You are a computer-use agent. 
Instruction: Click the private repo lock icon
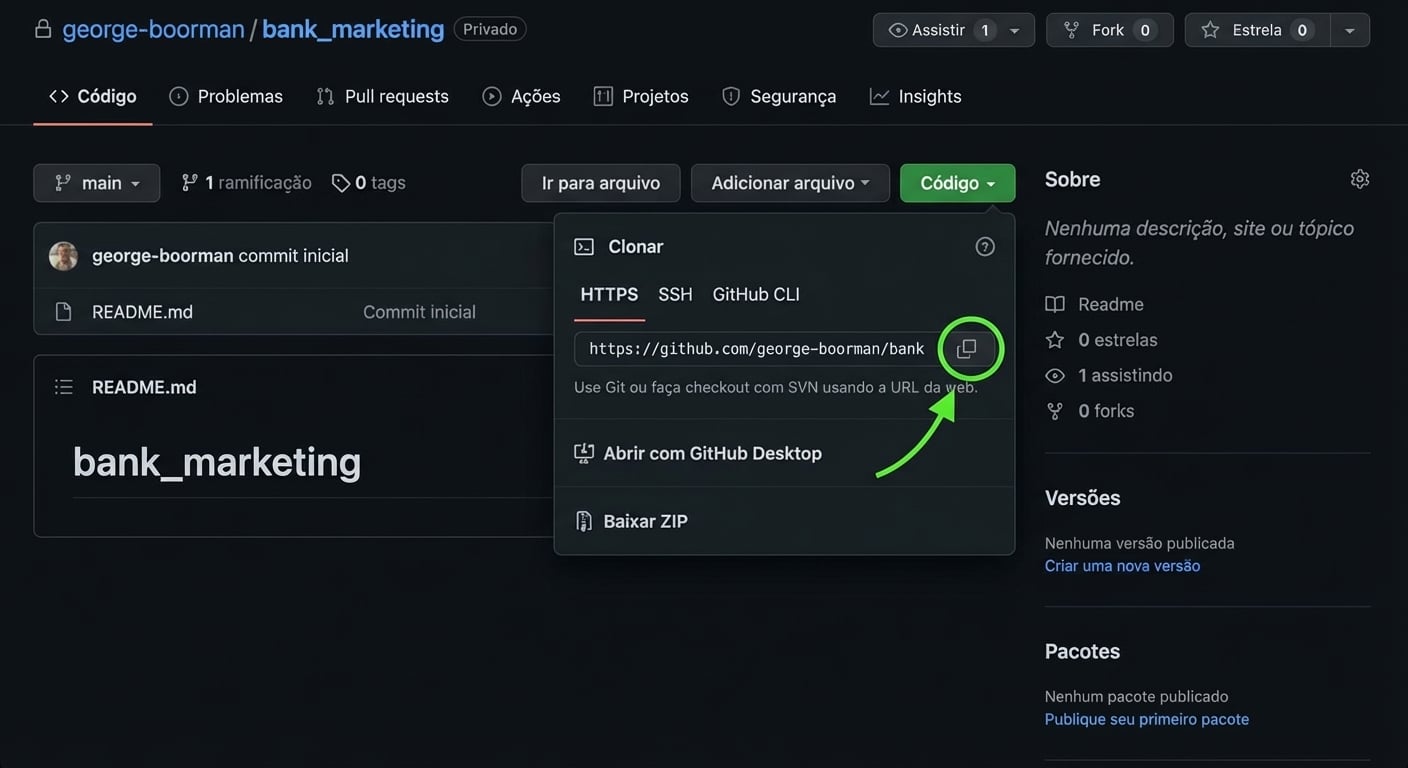(43, 29)
